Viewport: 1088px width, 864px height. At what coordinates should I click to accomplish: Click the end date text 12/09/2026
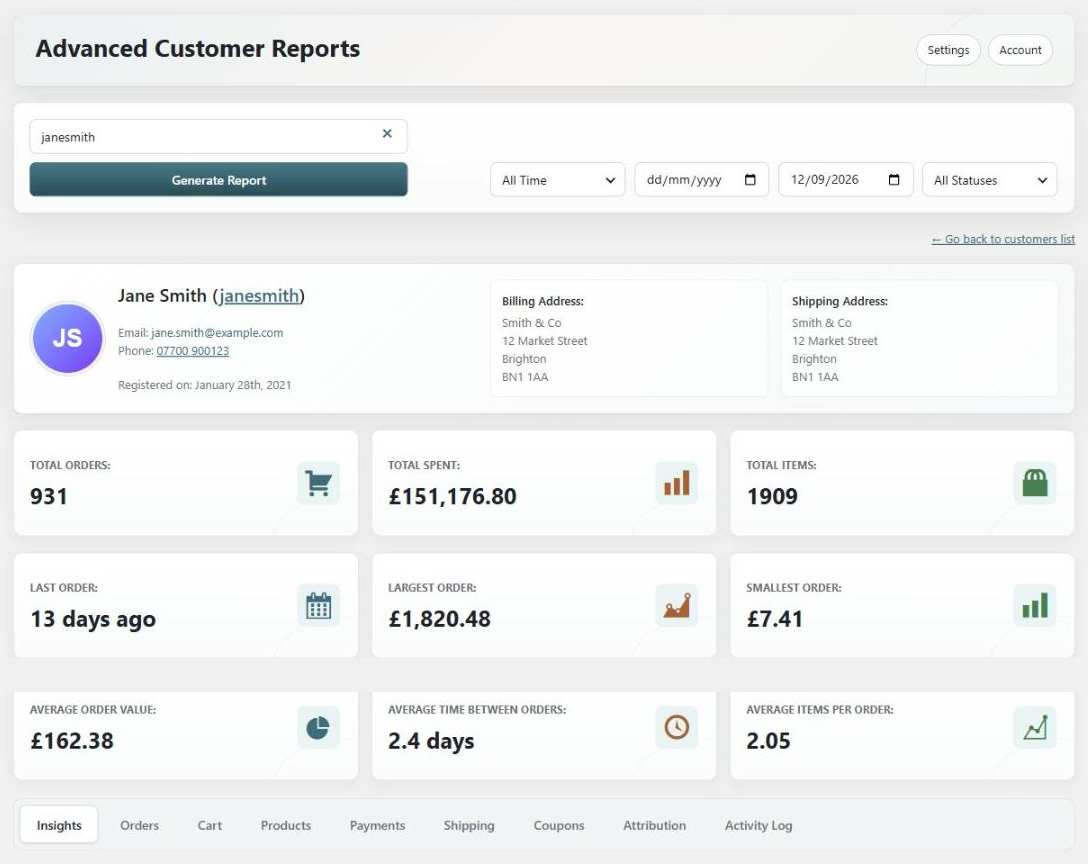[x=824, y=180]
